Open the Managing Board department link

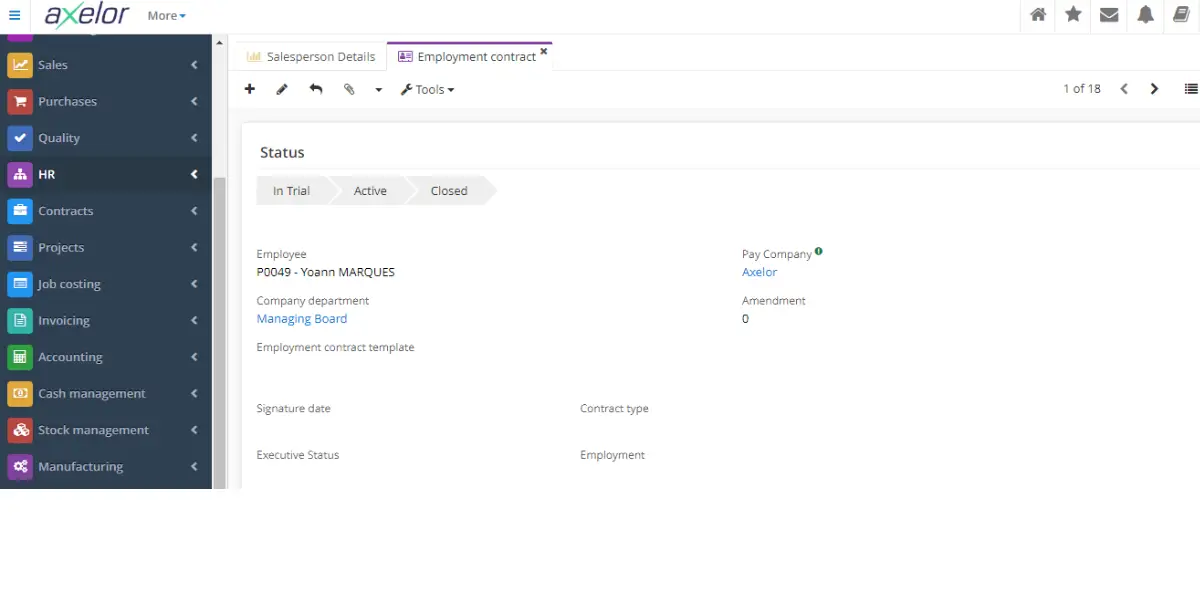(302, 318)
